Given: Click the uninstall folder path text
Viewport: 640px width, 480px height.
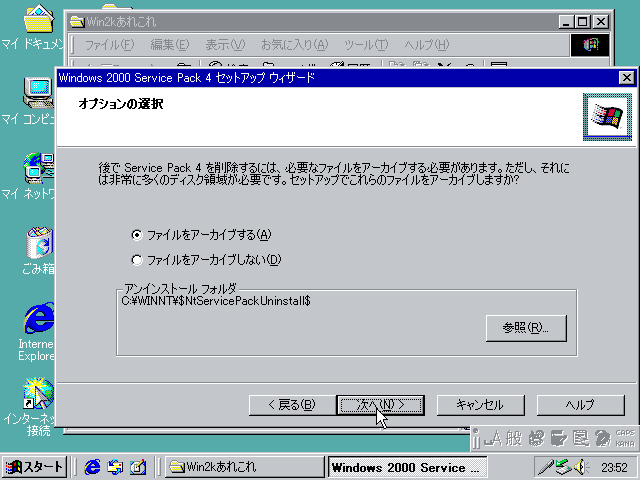Looking at the screenshot, I should pyautogui.click(x=216, y=301).
